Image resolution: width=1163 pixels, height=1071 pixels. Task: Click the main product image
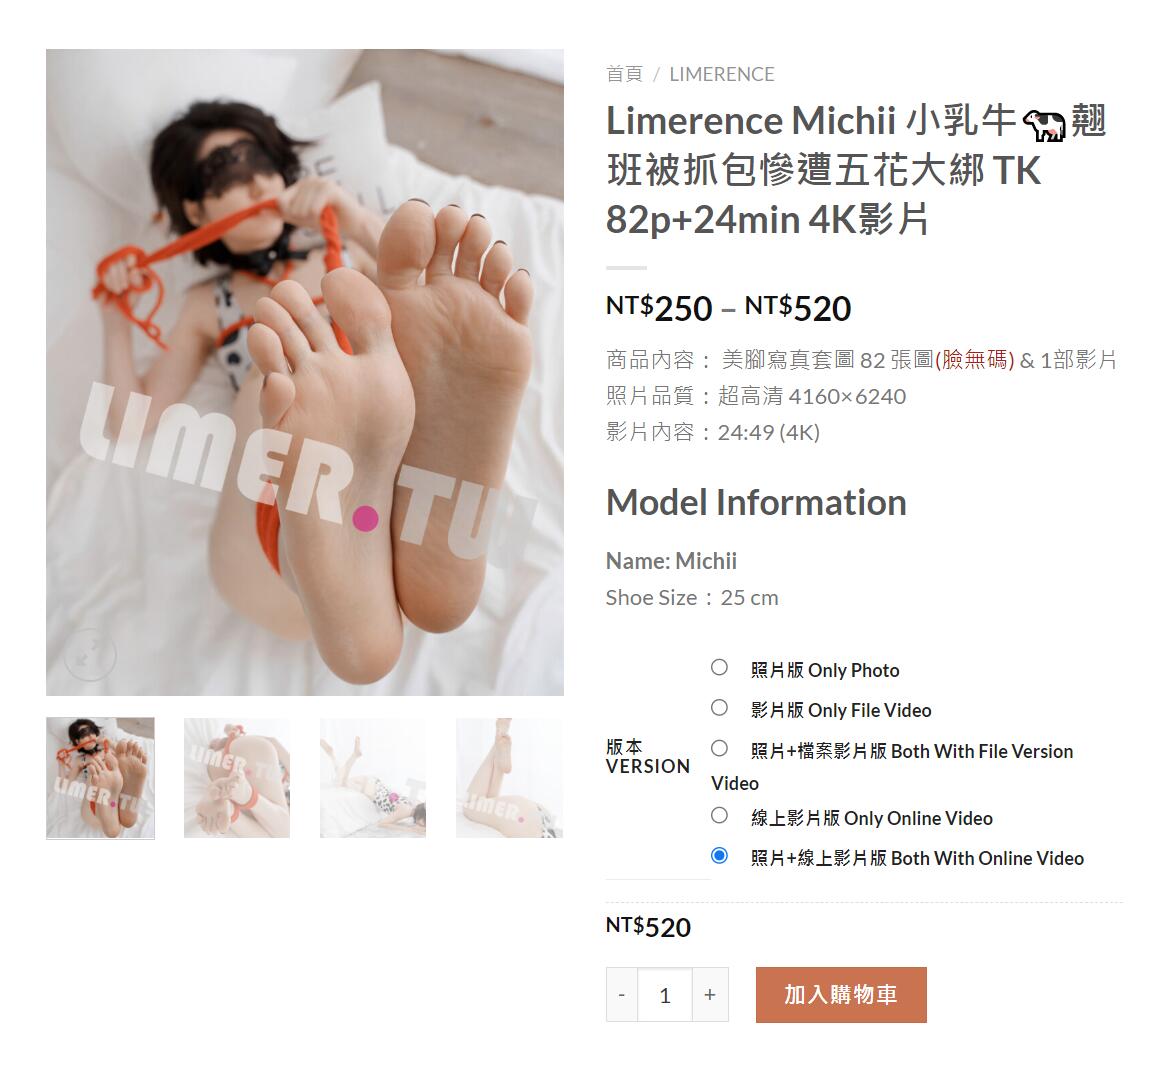pos(305,372)
